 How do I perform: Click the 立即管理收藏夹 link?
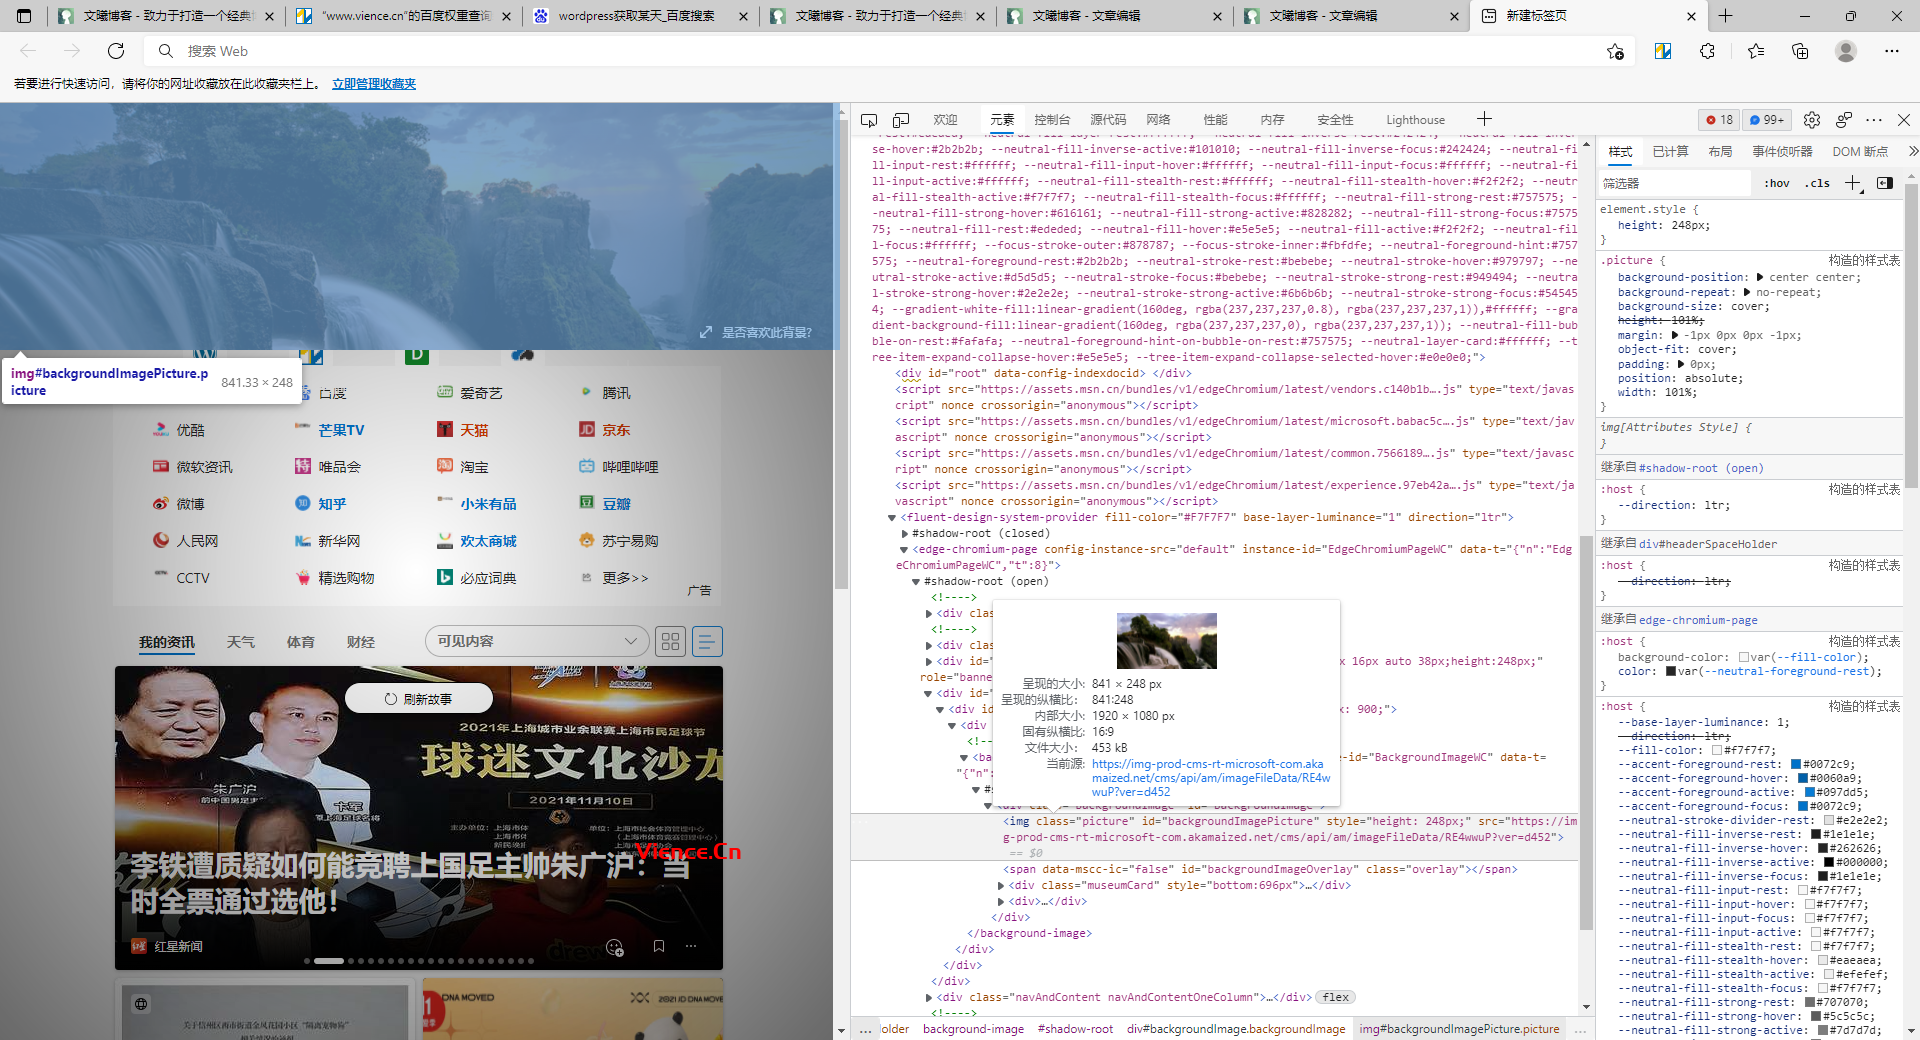tap(374, 84)
